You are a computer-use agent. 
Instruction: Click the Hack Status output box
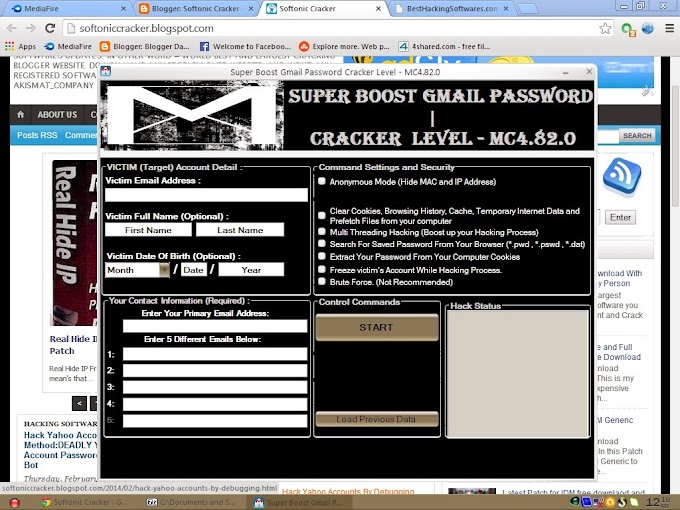point(518,373)
